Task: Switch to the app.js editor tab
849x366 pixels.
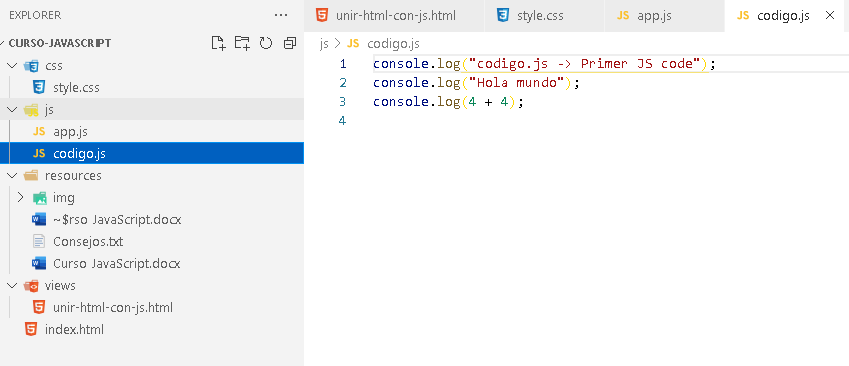Action: tap(664, 16)
